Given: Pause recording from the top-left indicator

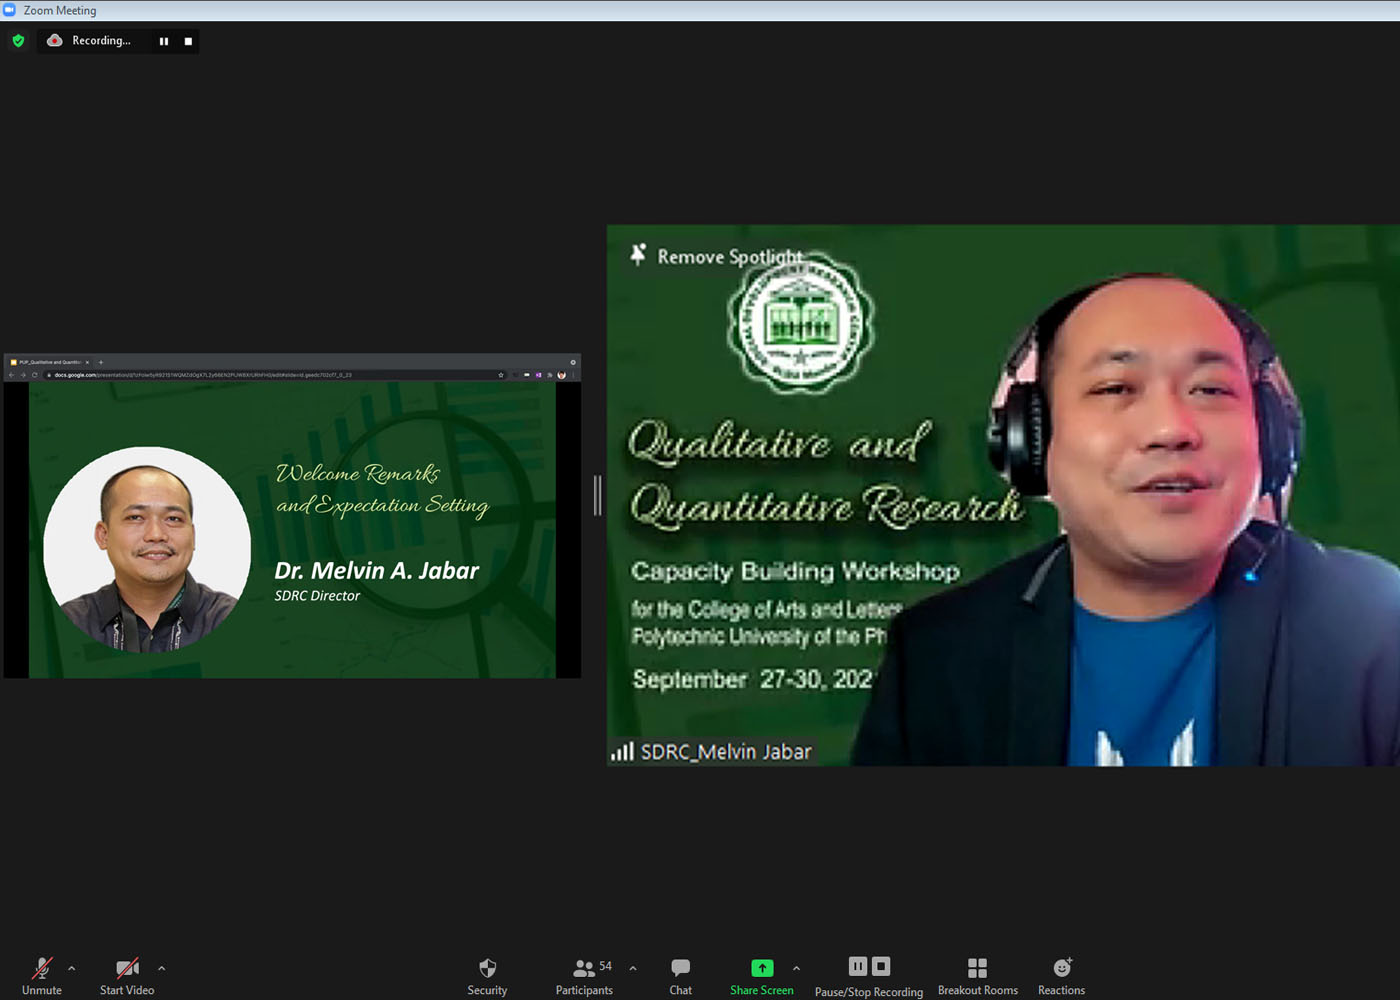Looking at the screenshot, I should (x=164, y=41).
